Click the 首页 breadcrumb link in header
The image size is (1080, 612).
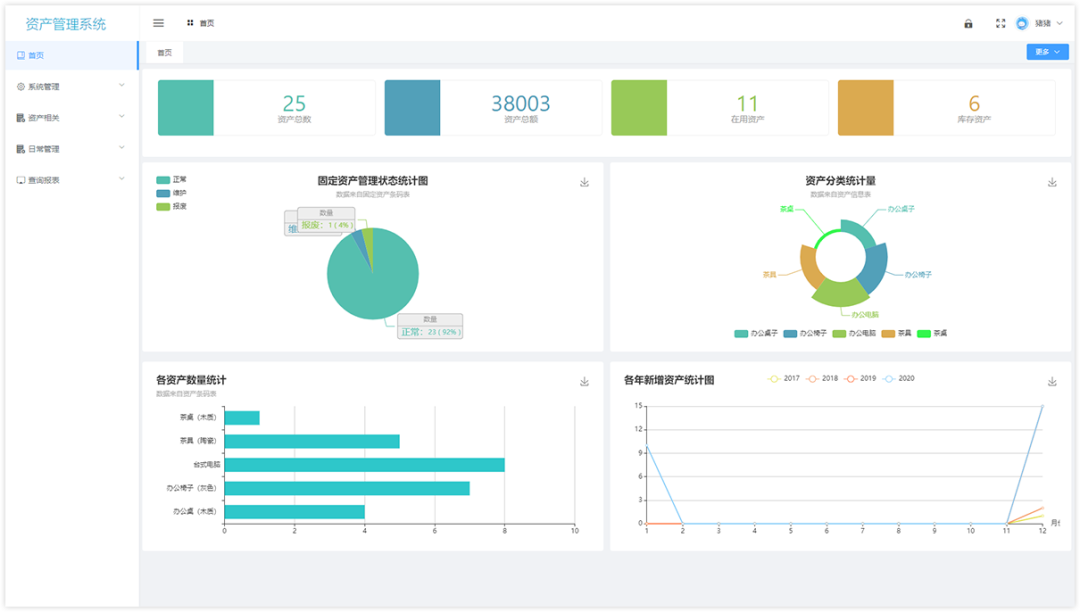coord(207,23)
